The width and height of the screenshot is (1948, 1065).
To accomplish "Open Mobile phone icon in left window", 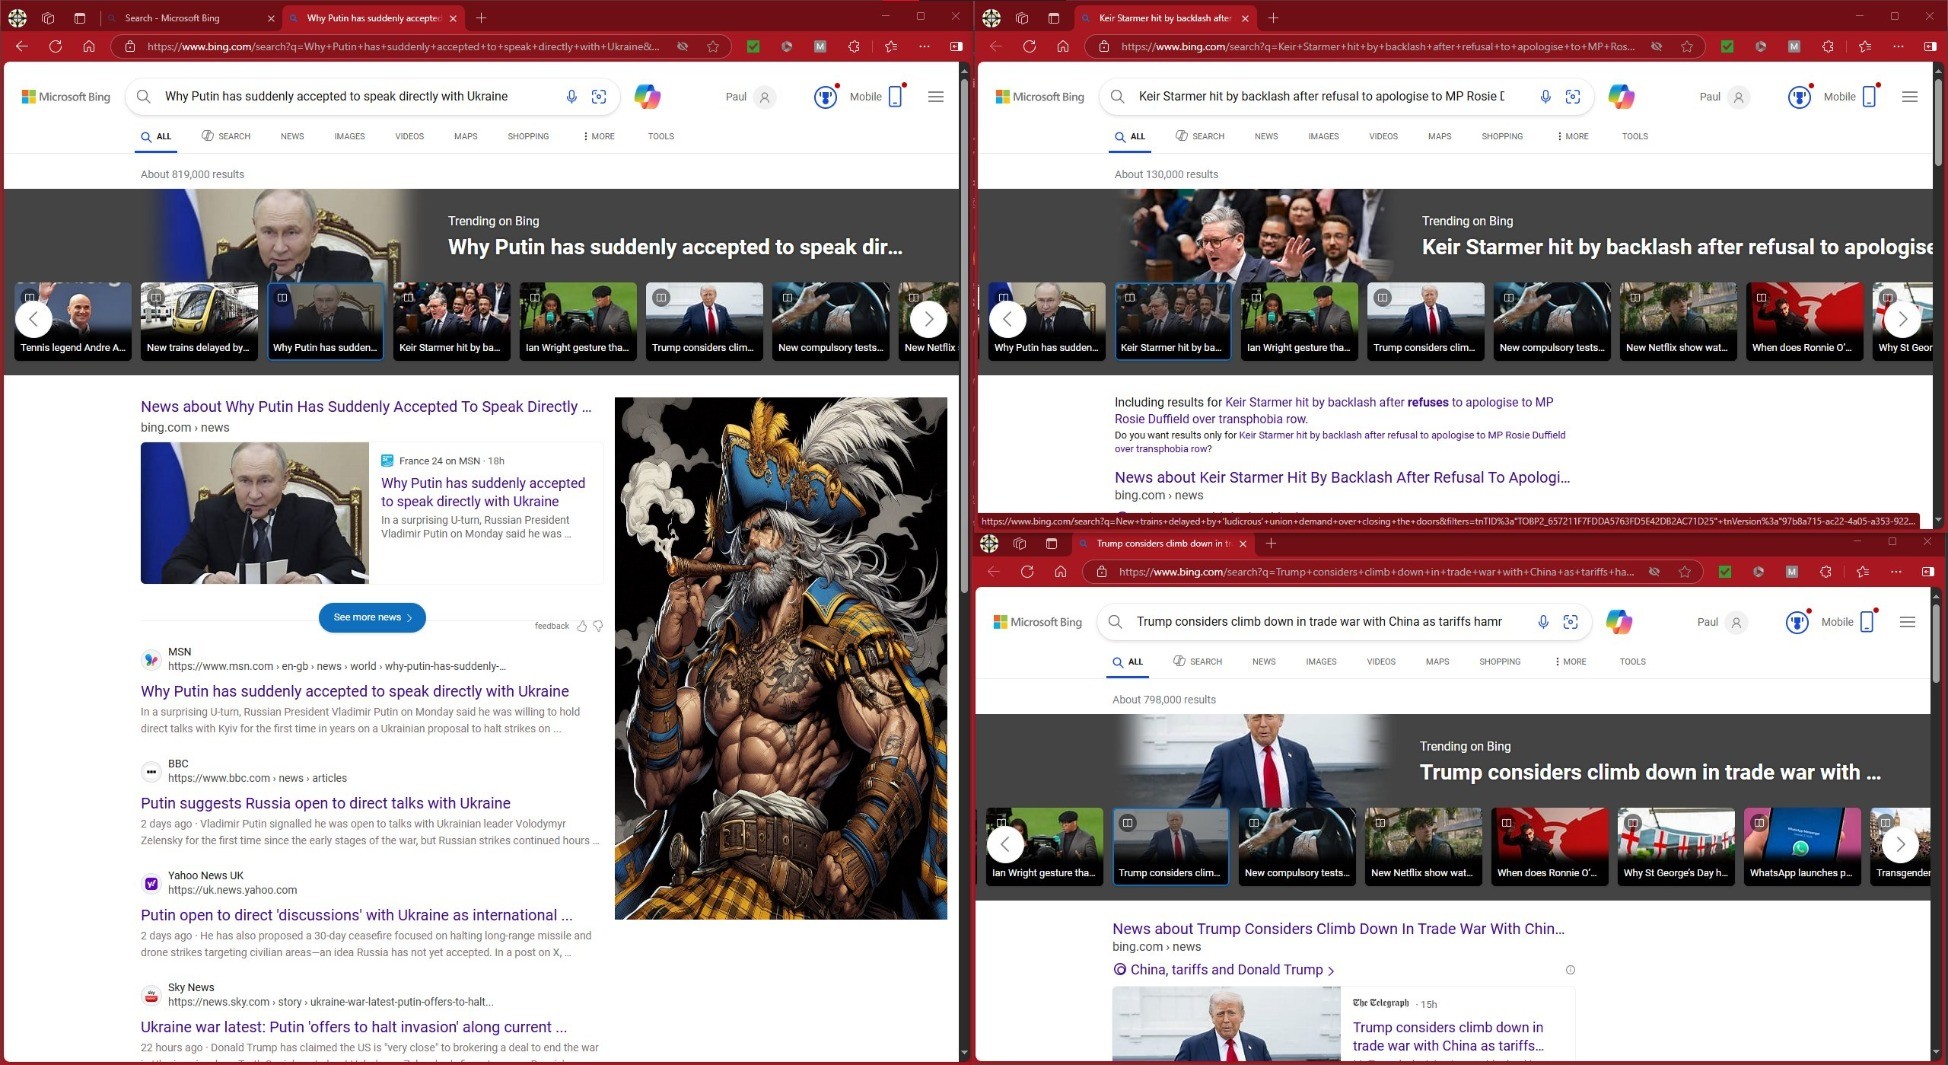I will (895, 97).
